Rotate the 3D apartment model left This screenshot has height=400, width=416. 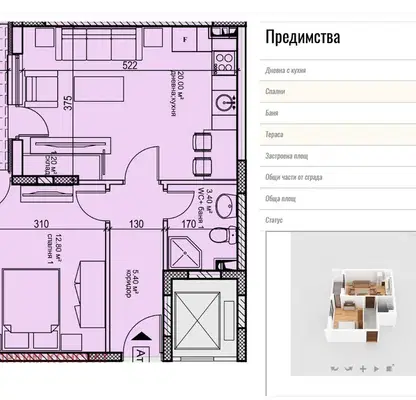click(x=334, y=369)
